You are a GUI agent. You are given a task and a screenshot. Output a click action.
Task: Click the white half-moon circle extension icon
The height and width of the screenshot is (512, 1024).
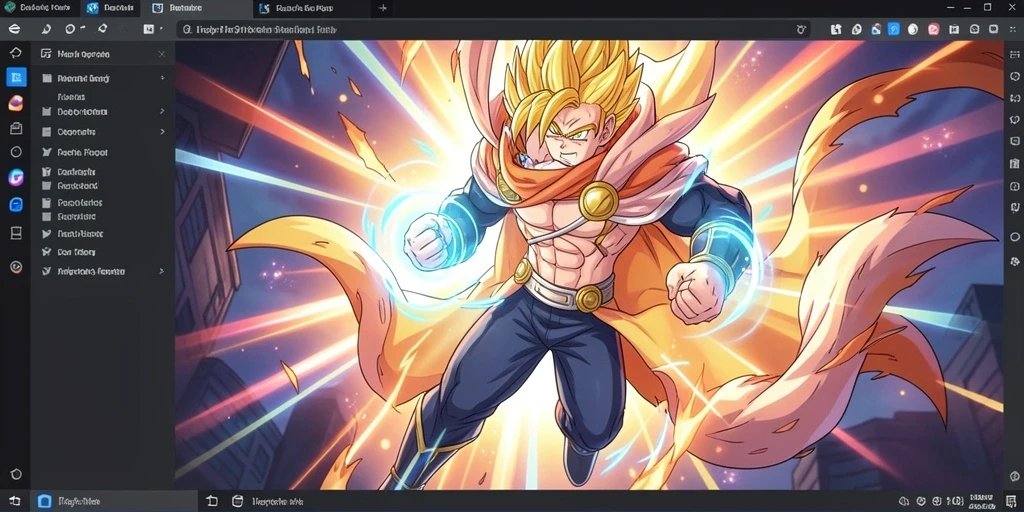[913, 29]
